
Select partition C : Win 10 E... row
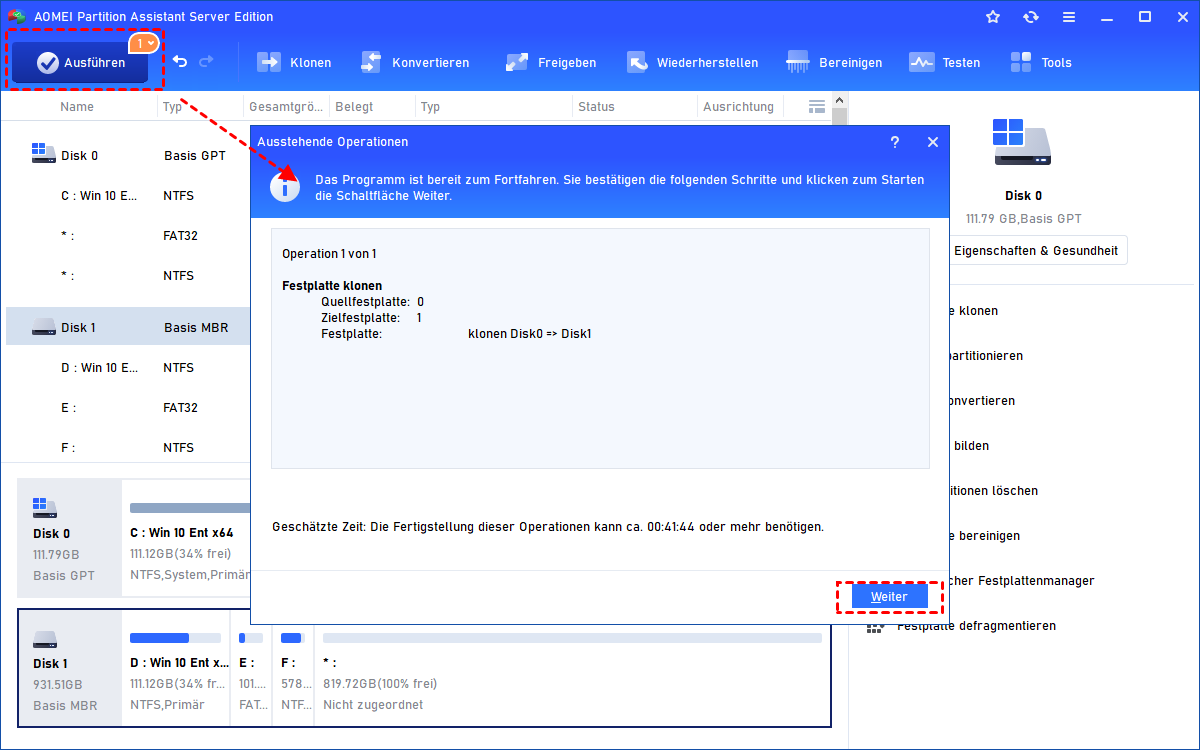click(128, 196)
